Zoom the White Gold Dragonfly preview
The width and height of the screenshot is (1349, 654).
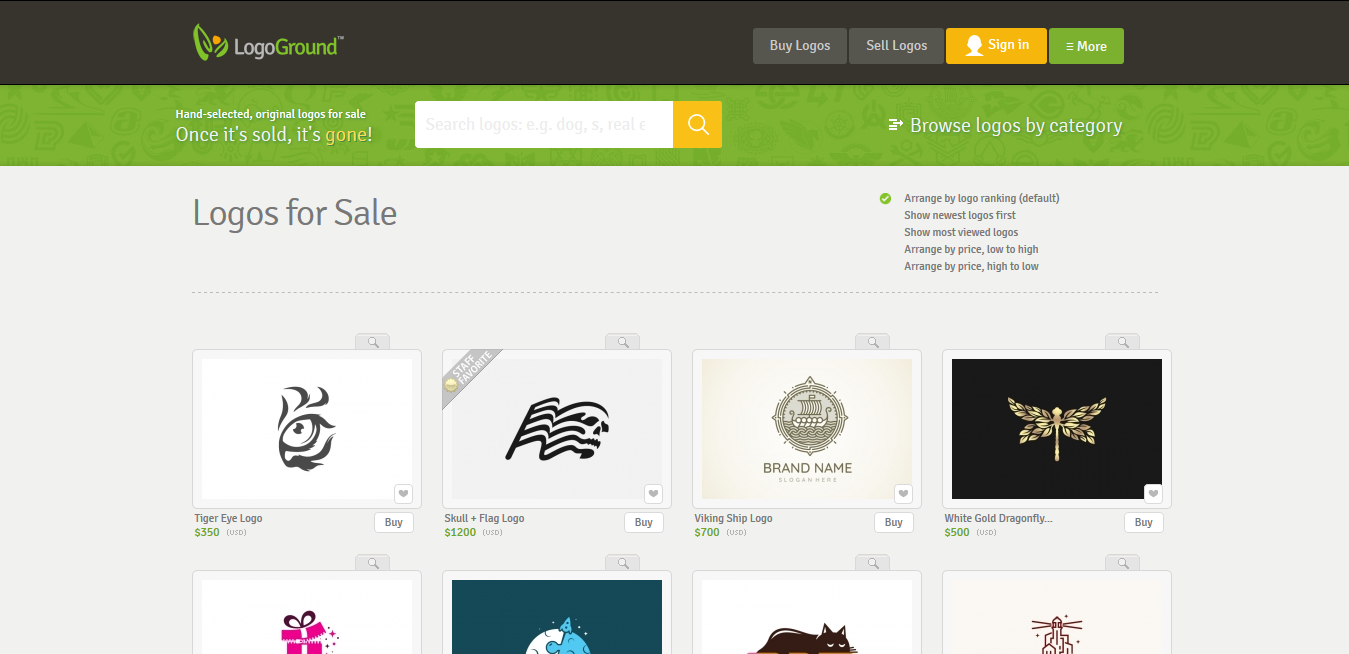1123,342
